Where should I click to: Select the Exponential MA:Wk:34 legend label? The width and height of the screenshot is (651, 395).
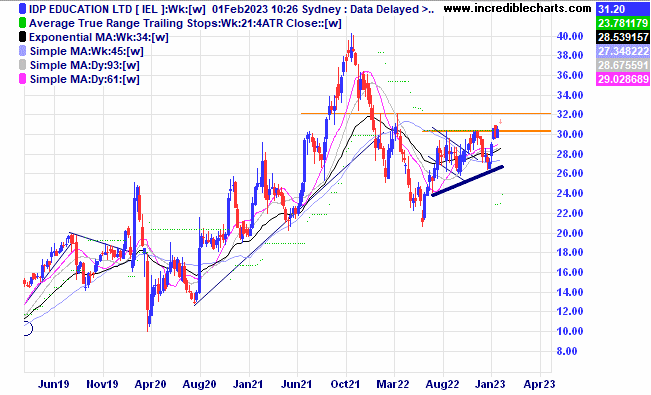(99, 37)
